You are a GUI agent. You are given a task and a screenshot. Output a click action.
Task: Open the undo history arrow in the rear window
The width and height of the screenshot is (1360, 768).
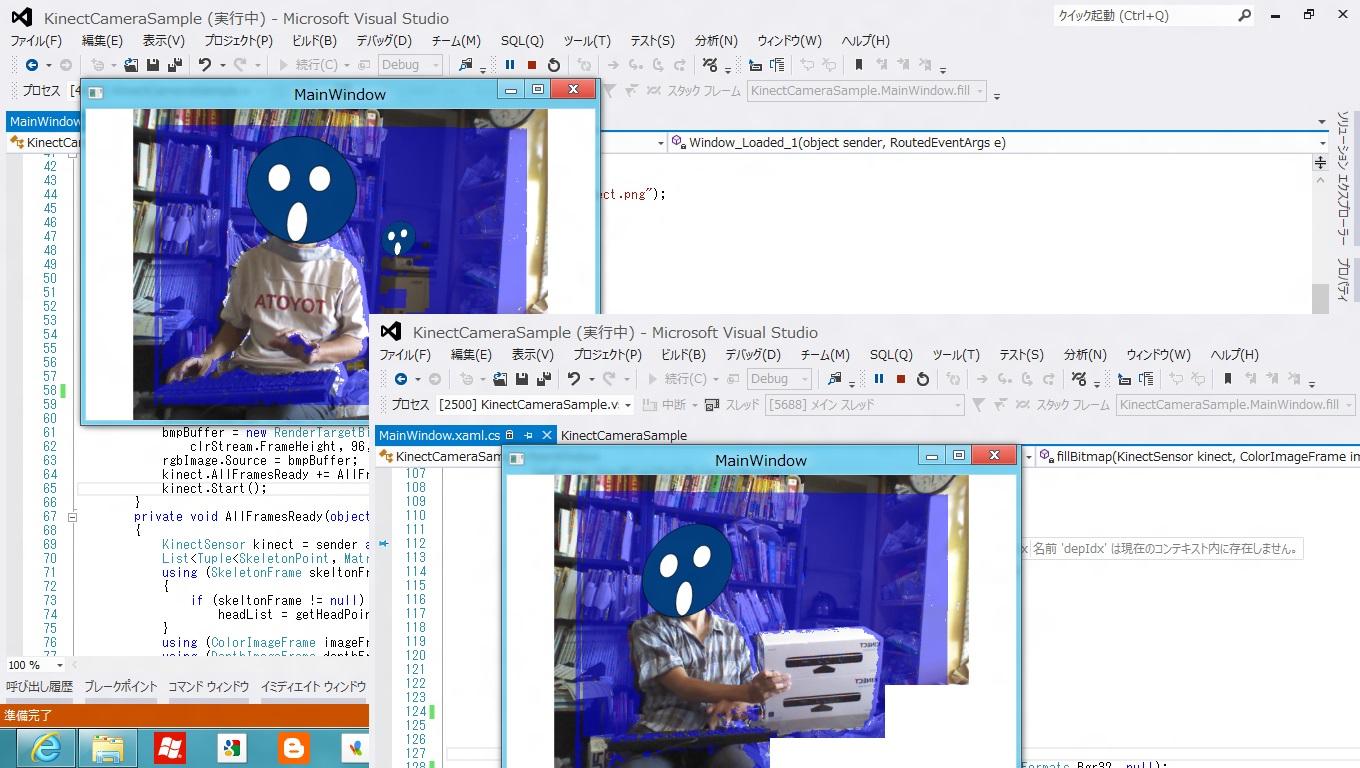(x=221, y=65)
